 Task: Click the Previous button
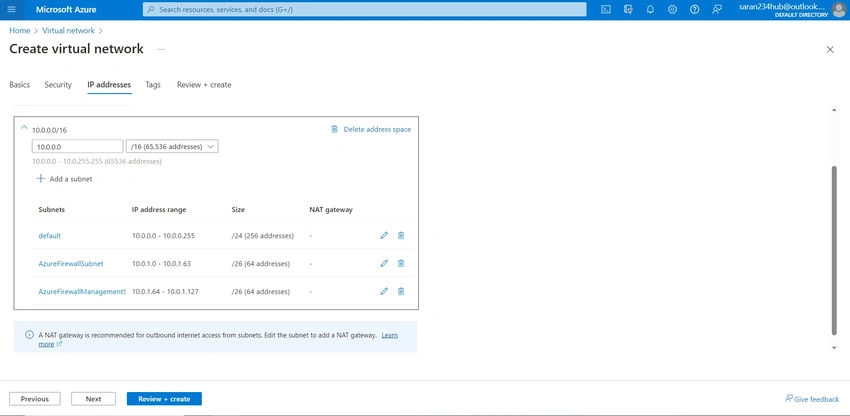35,399
